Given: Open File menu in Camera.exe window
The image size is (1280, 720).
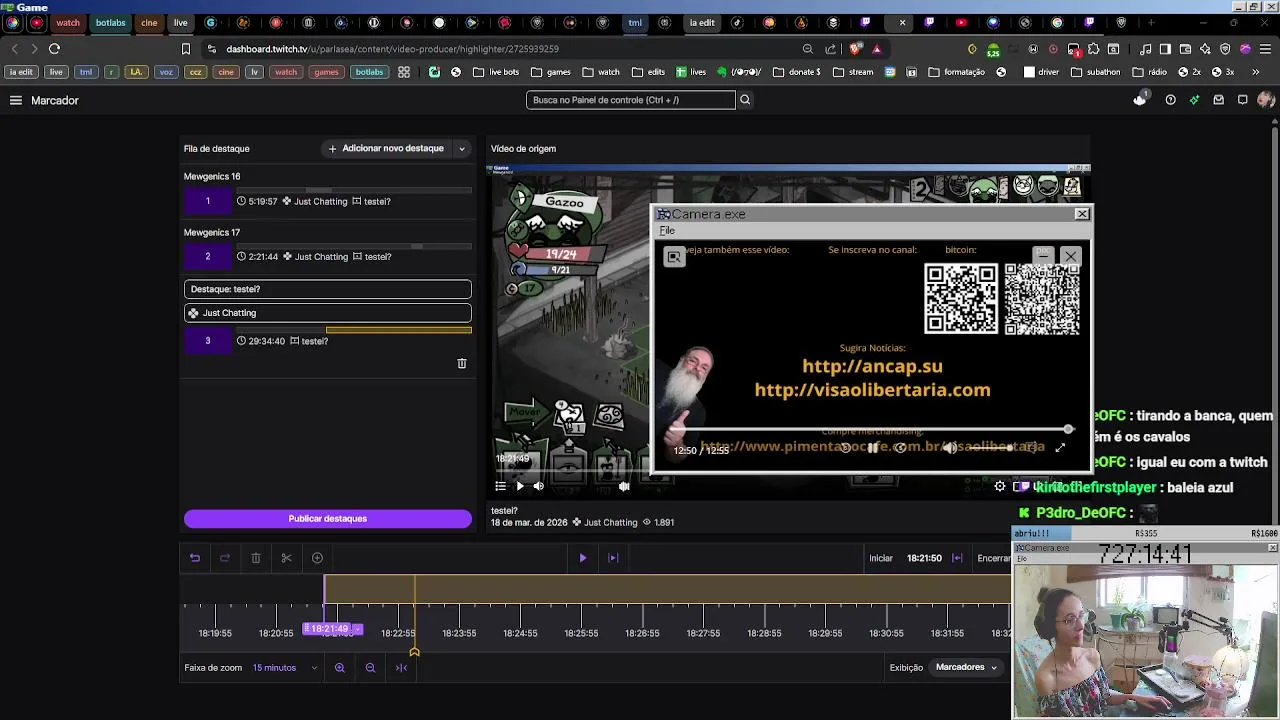Looking at the screenshot, I should (667, 231).
